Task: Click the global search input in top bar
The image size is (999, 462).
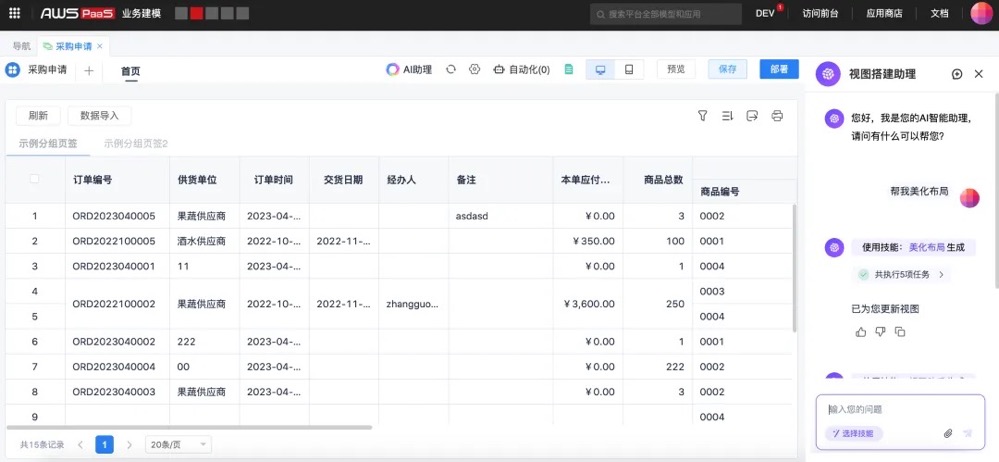Action: coord(665,14)
